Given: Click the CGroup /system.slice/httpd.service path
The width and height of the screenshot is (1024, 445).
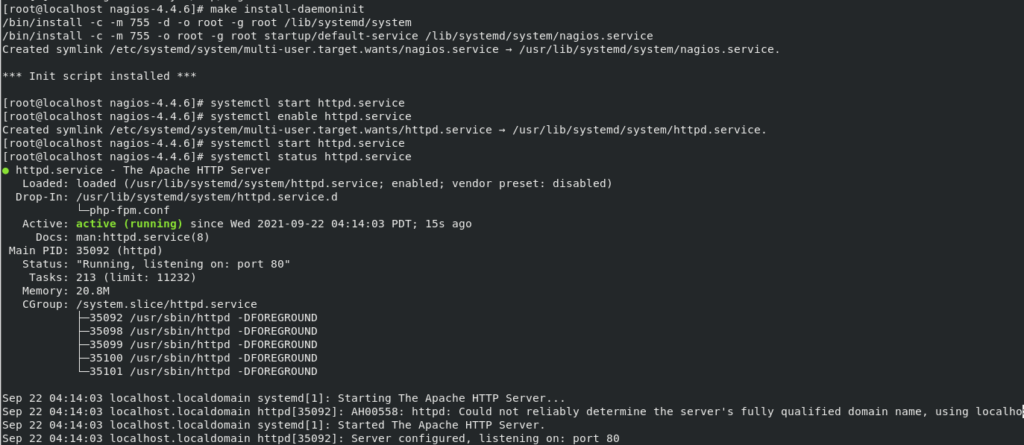Looking at the screenshot, I should pos(167,305).
